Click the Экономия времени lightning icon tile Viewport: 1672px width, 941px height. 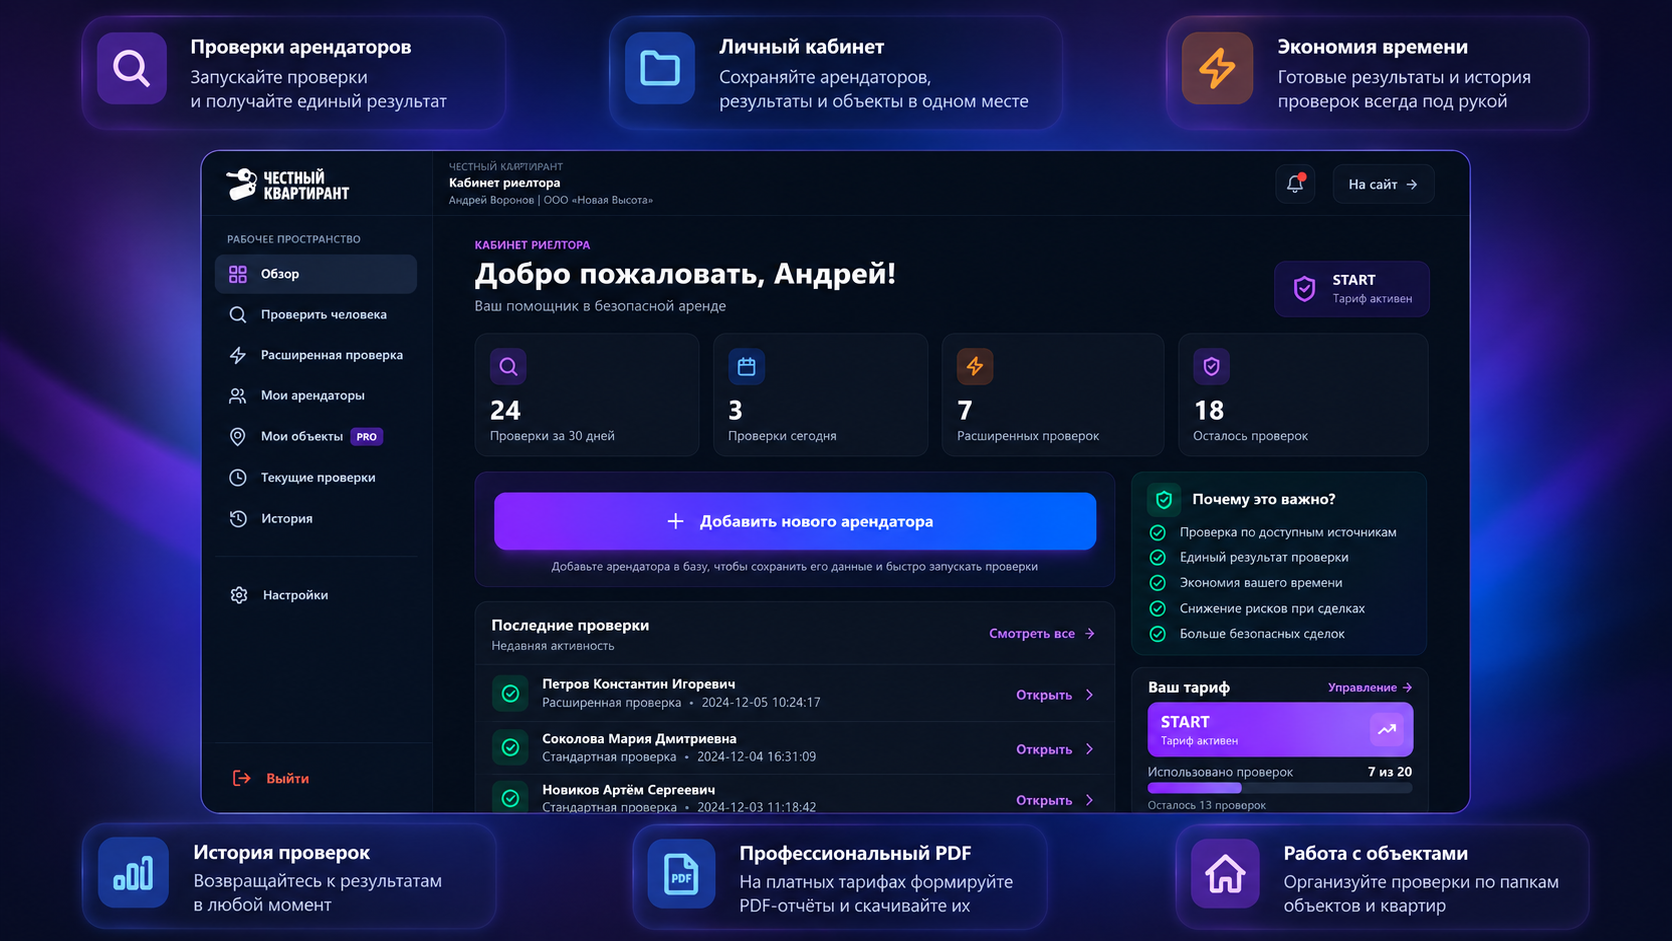(x=1217, y=68)
